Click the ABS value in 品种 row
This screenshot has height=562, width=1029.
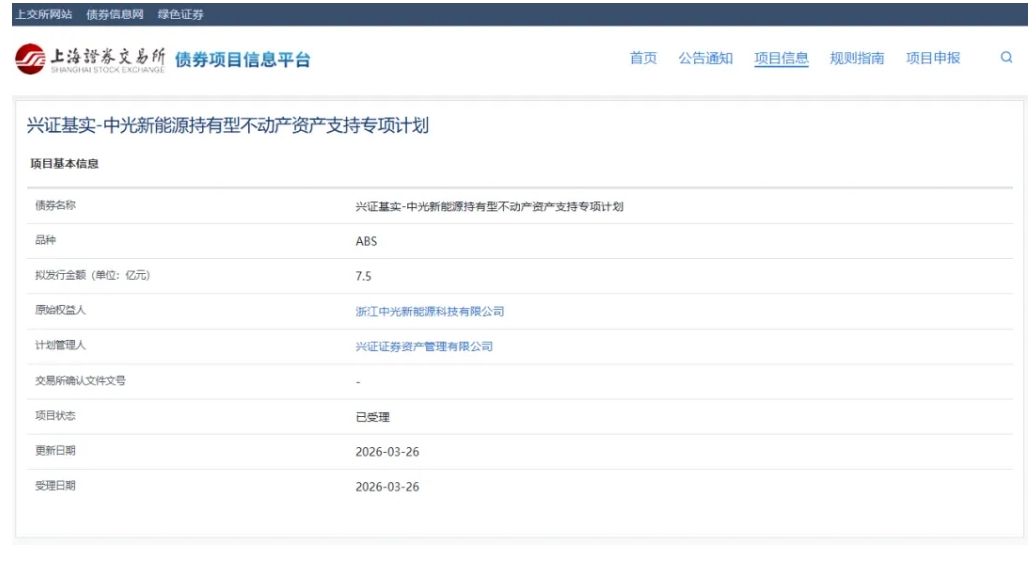point(366,241)
